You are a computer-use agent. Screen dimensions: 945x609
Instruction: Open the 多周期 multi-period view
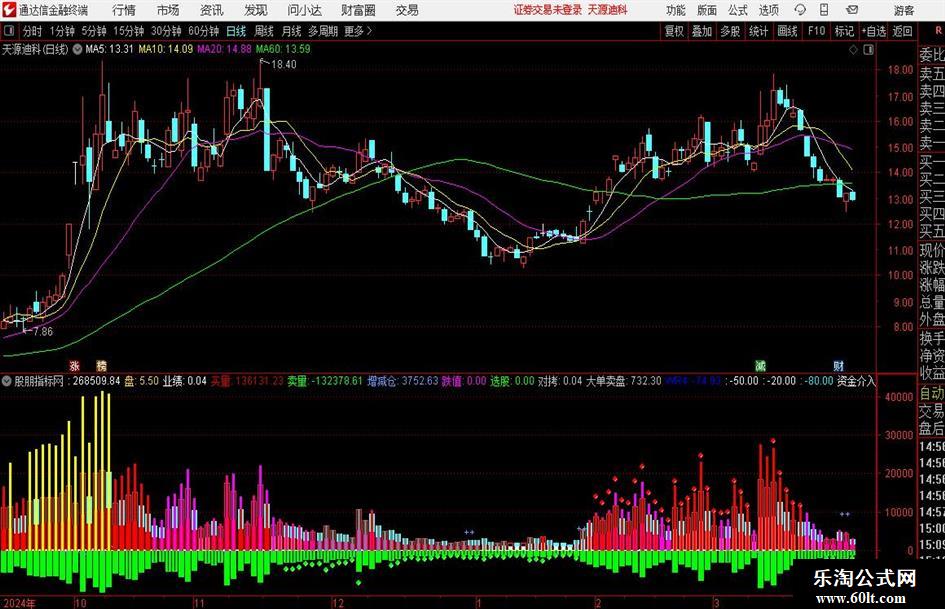tap(322, 31)
